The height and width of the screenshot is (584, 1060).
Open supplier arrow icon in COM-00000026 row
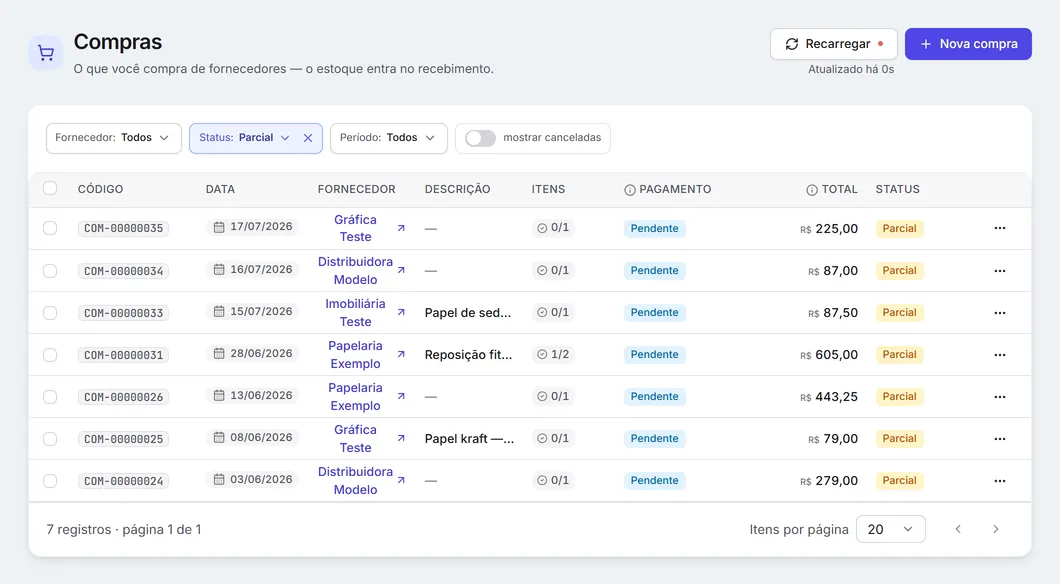(401, 397)
